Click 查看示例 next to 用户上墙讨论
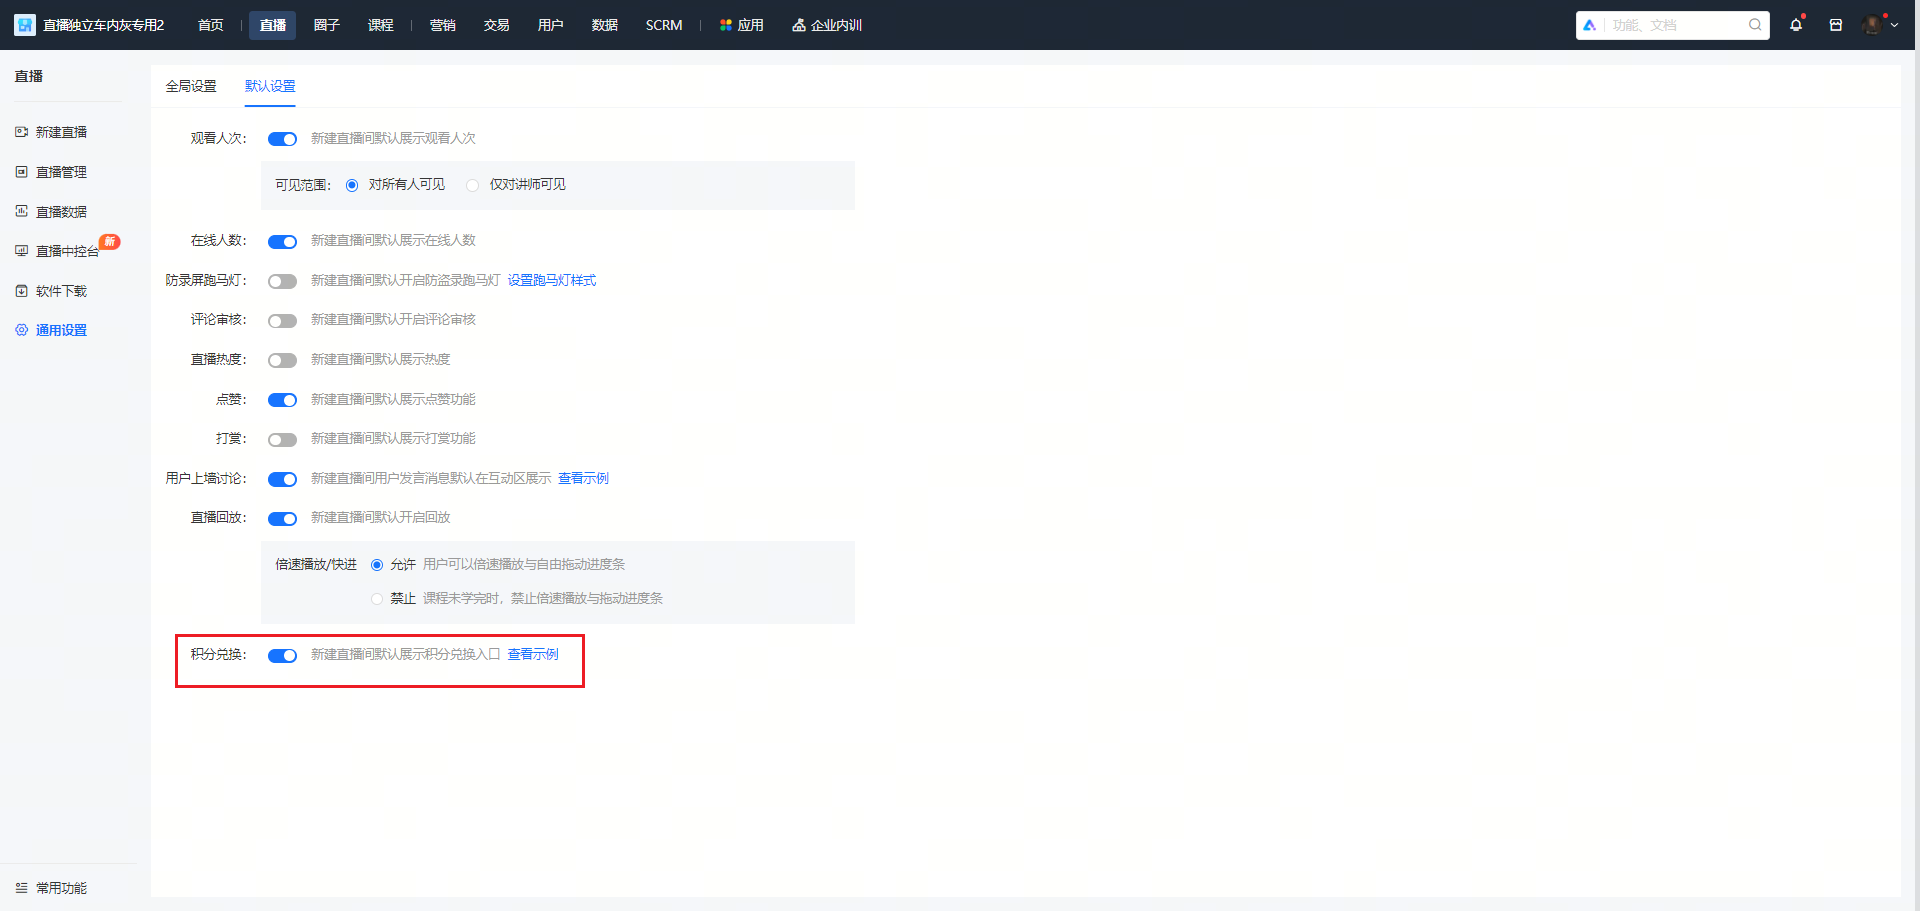This screenshot has height=911, width=1920. pyautogui.click(x=583, y=478)
